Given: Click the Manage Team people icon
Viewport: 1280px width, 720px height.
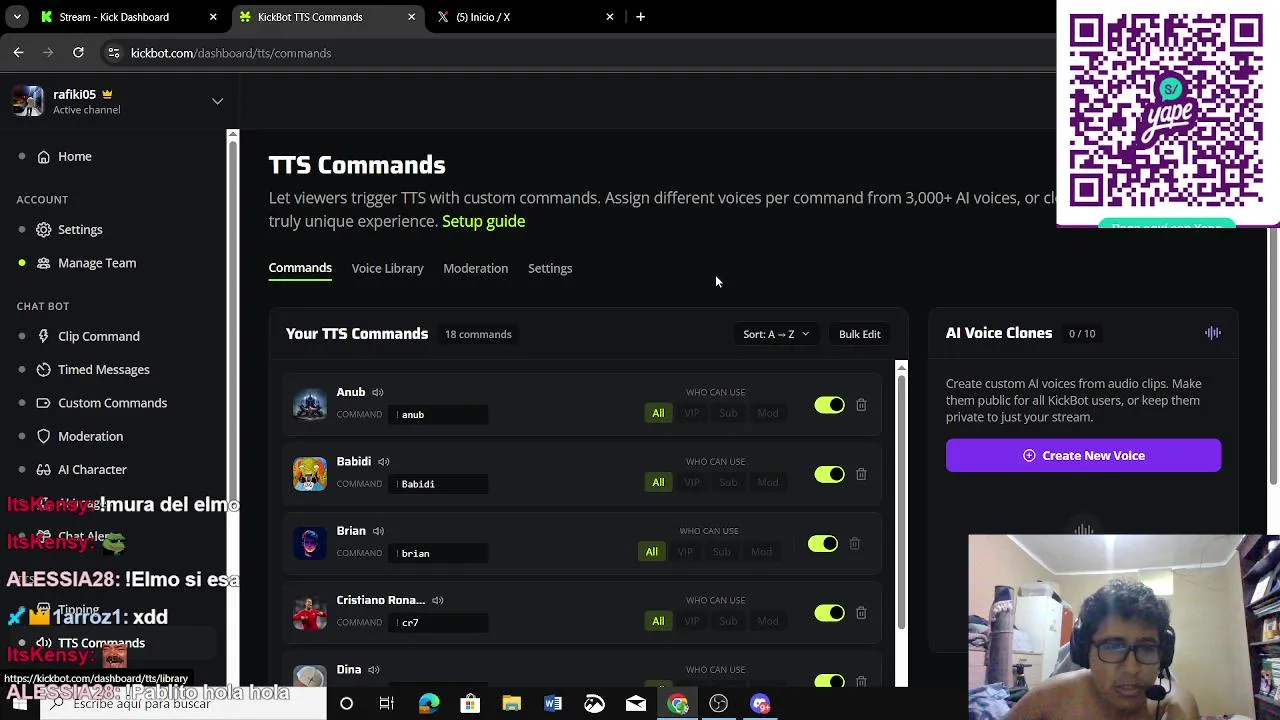Looking at the screenshot, I should [44, 263].
